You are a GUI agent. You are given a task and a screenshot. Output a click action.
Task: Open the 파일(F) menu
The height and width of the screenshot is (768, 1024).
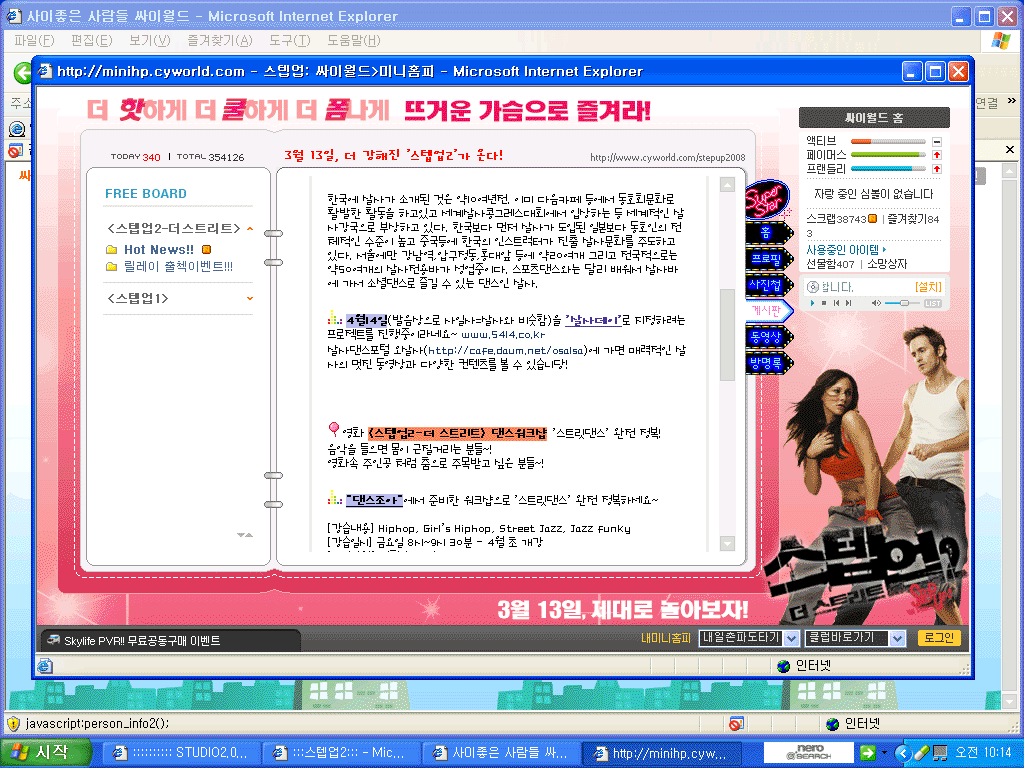pyautogui.click(x=34, y=40)
